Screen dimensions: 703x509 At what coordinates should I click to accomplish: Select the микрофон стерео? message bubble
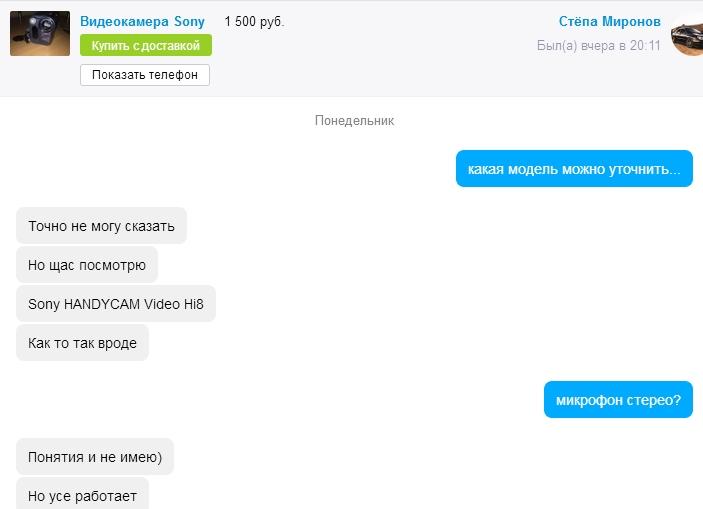pyautogui.click(x=618, y=400)
